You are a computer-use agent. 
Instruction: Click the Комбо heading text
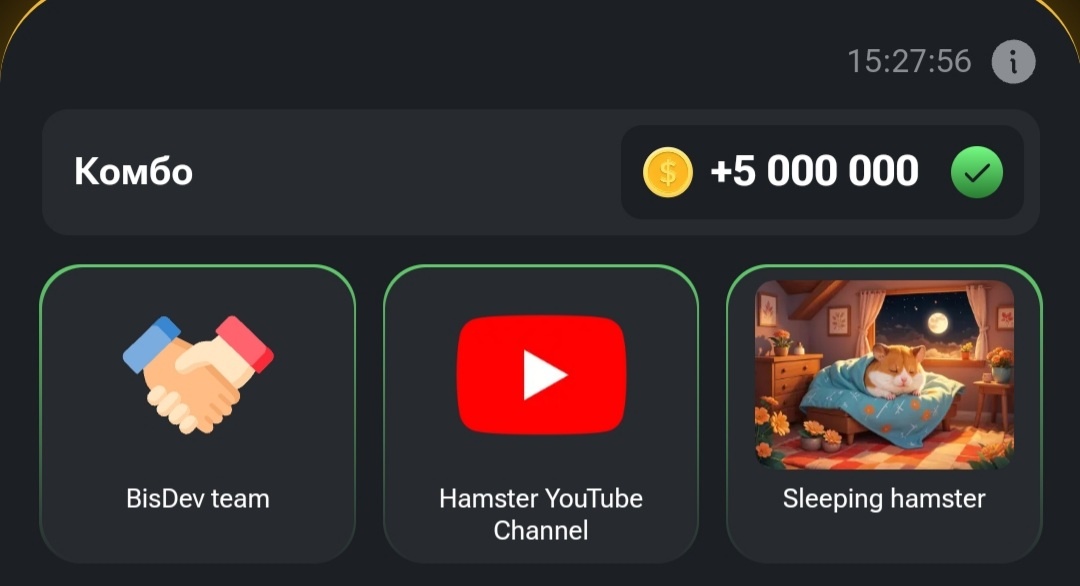pyautogui.click(x=134, y=171)
